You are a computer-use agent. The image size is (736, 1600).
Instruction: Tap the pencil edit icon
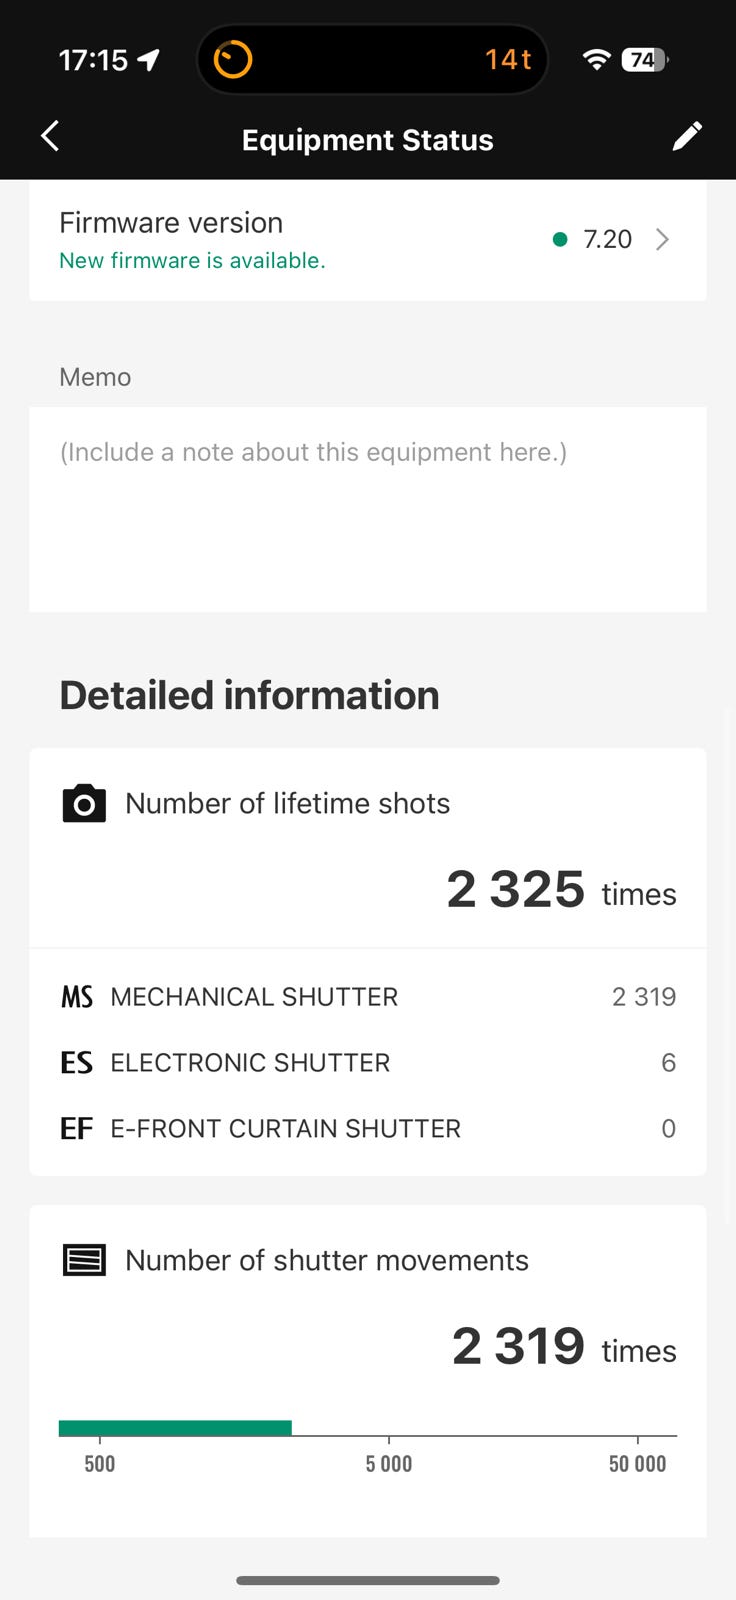pyautogui.click(x=687, y=137)
